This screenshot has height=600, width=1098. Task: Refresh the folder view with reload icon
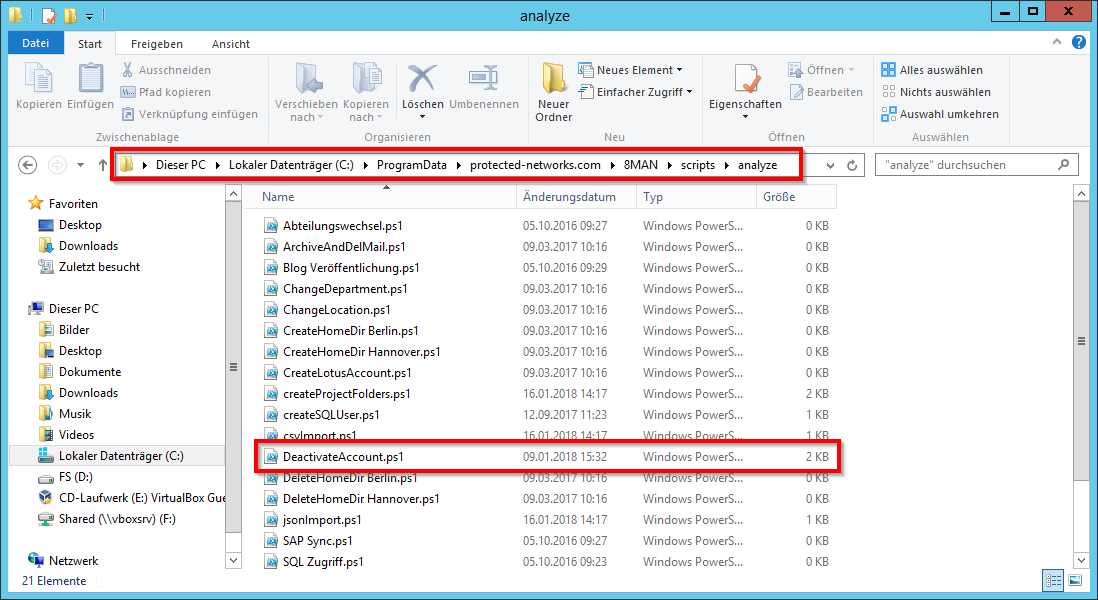pos(852,165)
